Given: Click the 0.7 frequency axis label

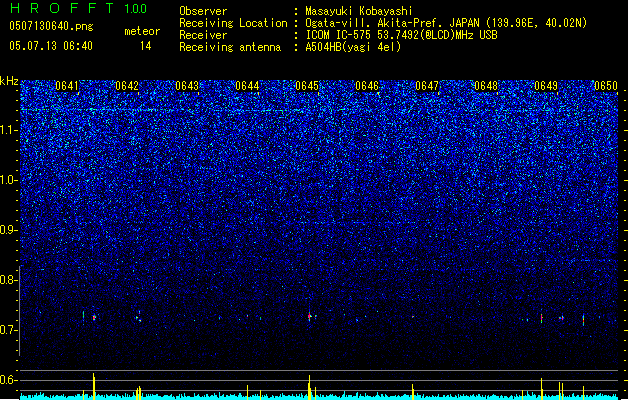Looking at the screenshot, I should (x=8, y=330).
